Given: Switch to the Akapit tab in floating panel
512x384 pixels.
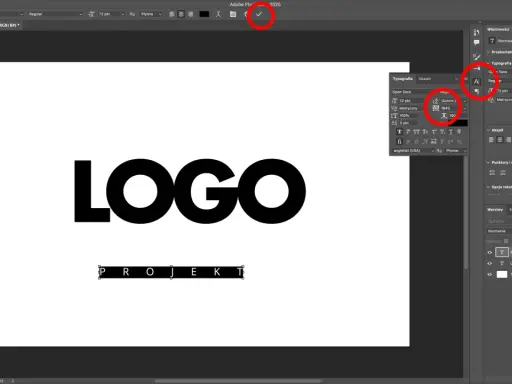Looking at the screenshot, I should (x=424, y=79).
